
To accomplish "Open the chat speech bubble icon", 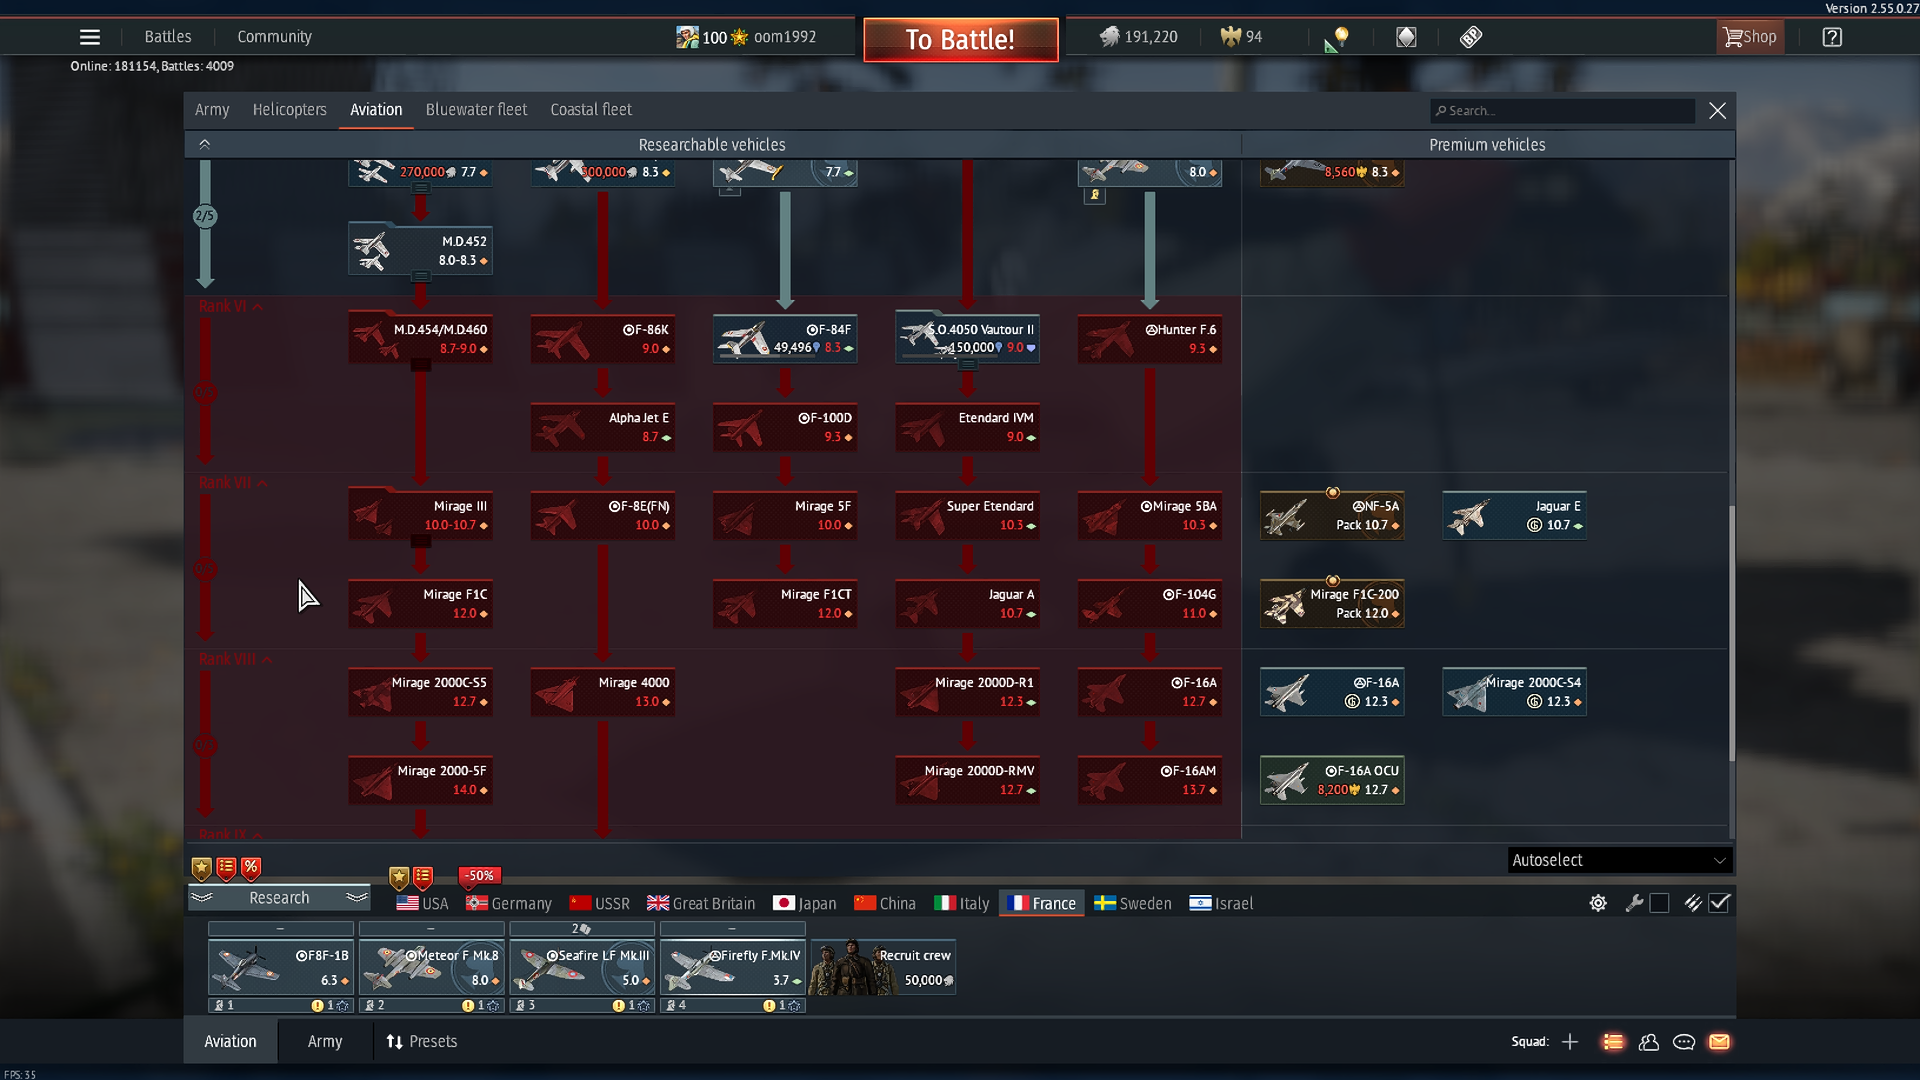I will pyautogui.click(x=1684, y=1042).
